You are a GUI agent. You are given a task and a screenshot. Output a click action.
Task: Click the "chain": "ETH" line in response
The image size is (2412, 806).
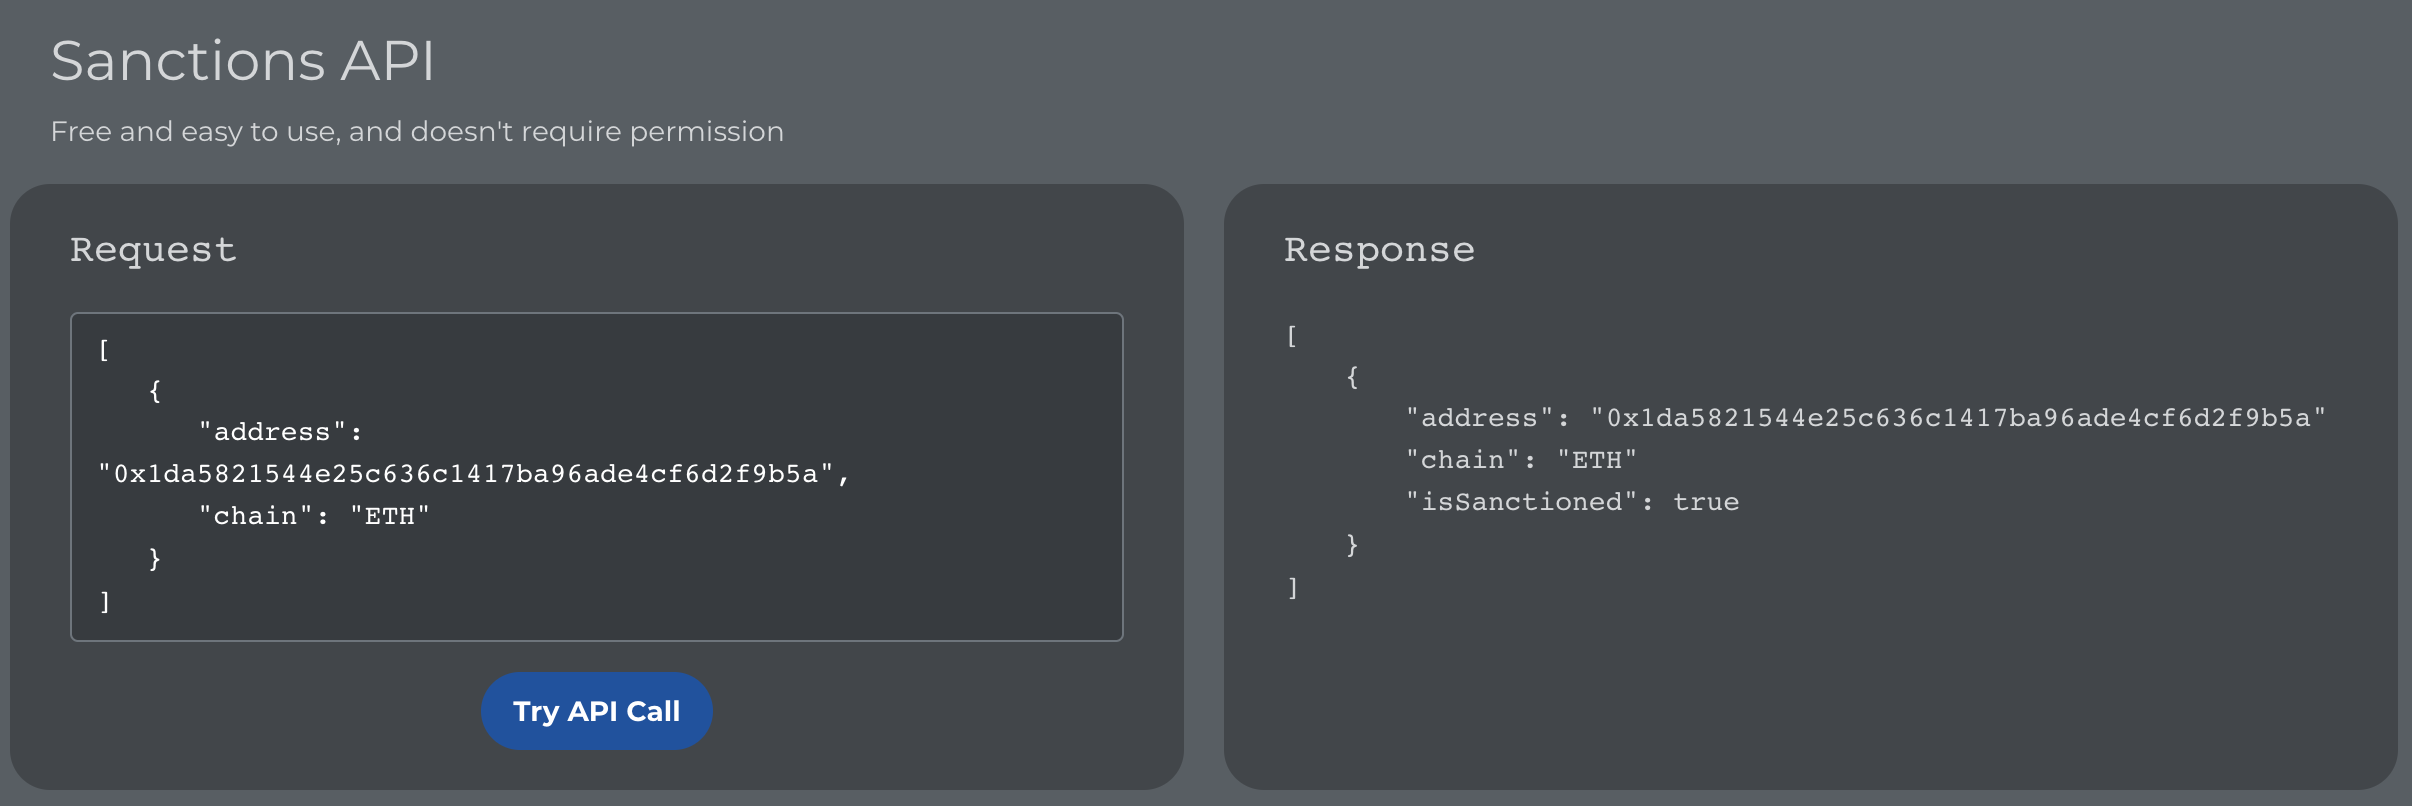coord(1521,460)
